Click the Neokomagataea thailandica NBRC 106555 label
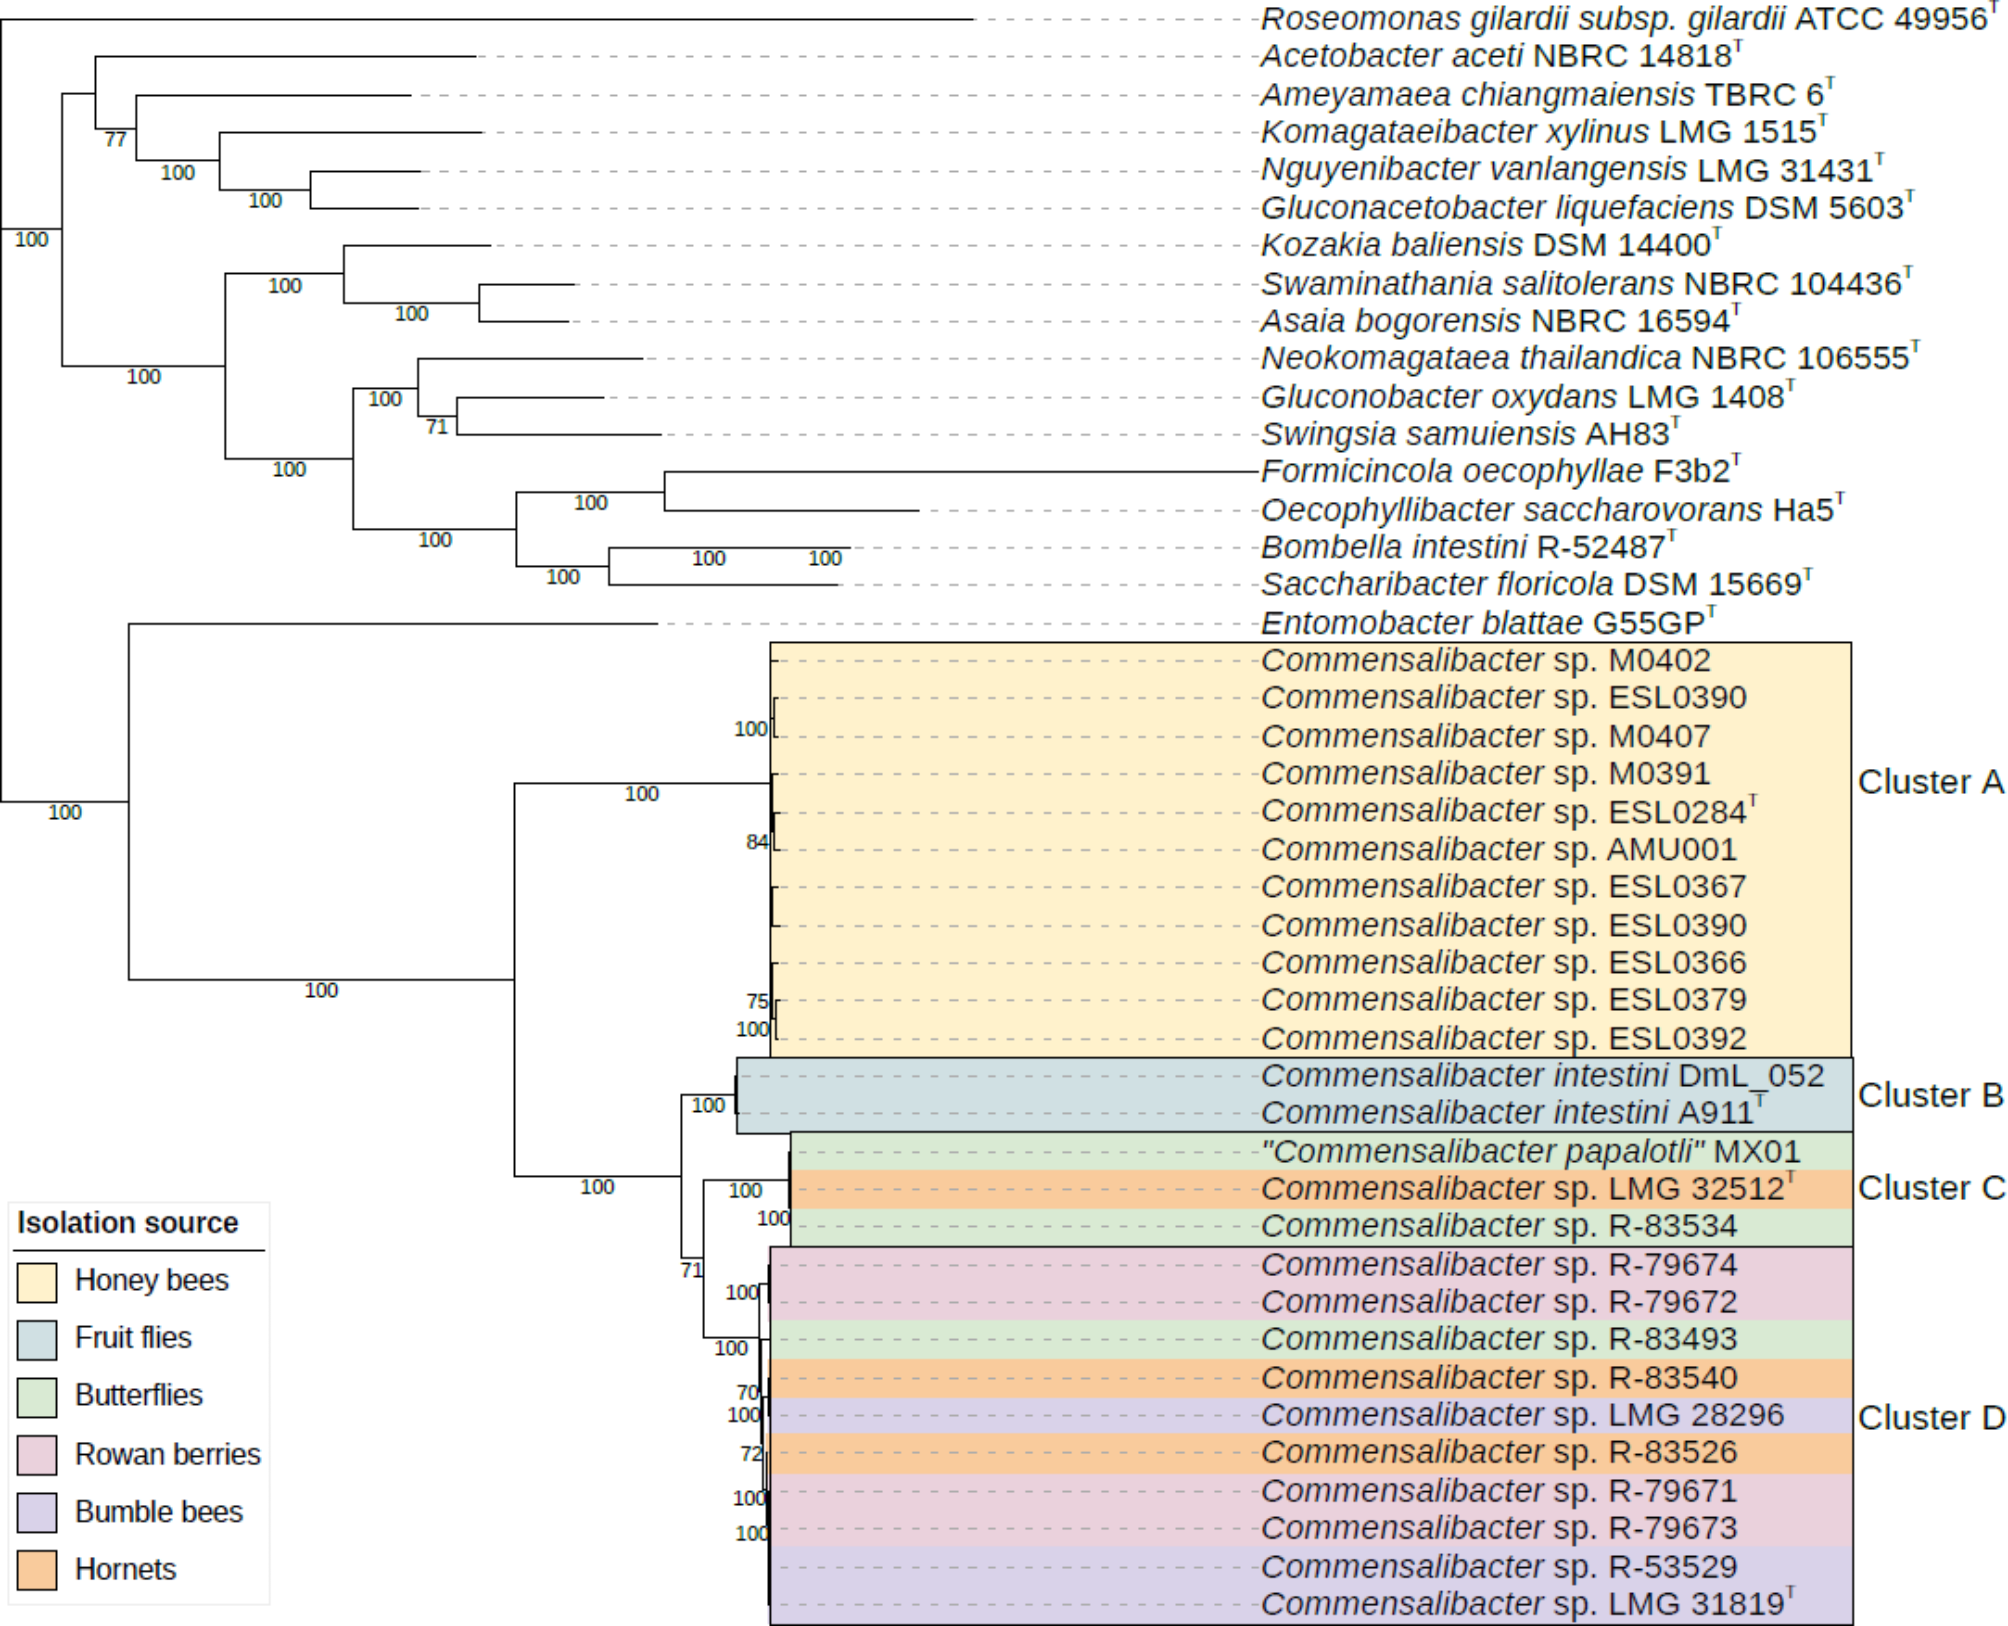 pyautogui.click(x=1591, y=357)
